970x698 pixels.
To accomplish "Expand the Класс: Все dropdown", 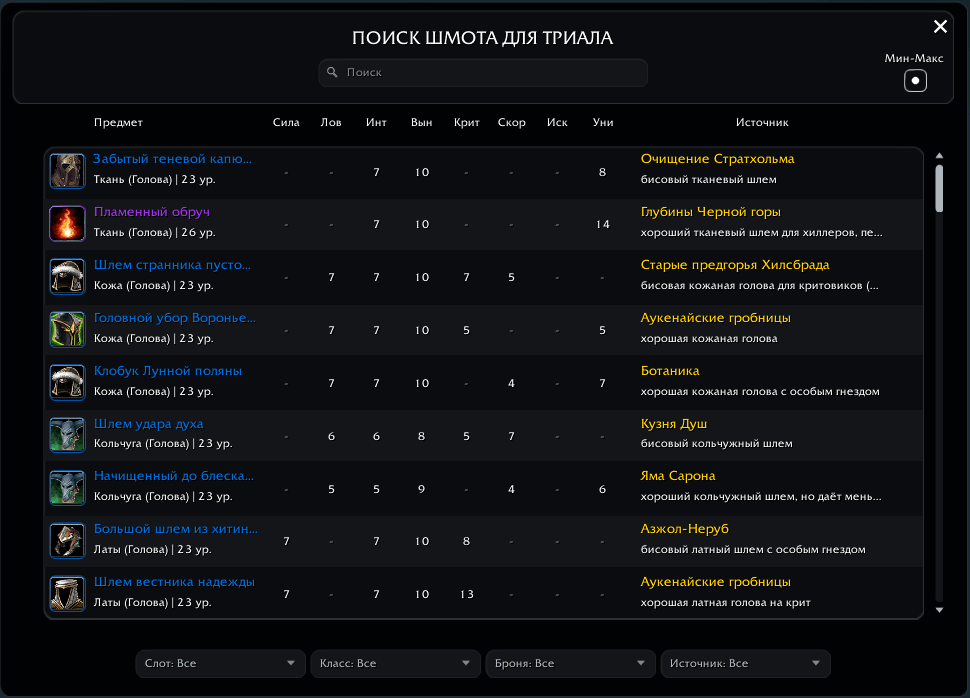I will pyautogui.click(x=395, y=663).
